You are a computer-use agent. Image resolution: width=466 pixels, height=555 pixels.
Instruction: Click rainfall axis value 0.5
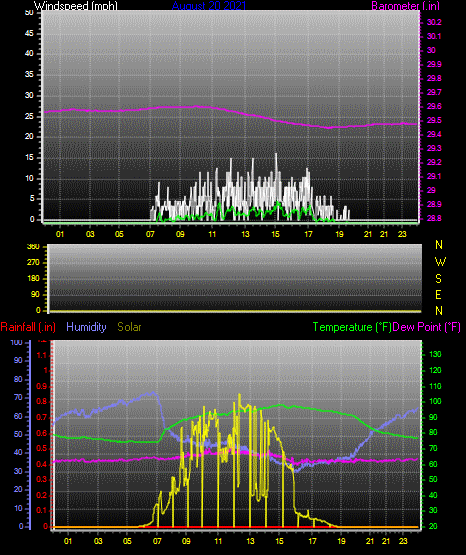[x=42, y=448]
